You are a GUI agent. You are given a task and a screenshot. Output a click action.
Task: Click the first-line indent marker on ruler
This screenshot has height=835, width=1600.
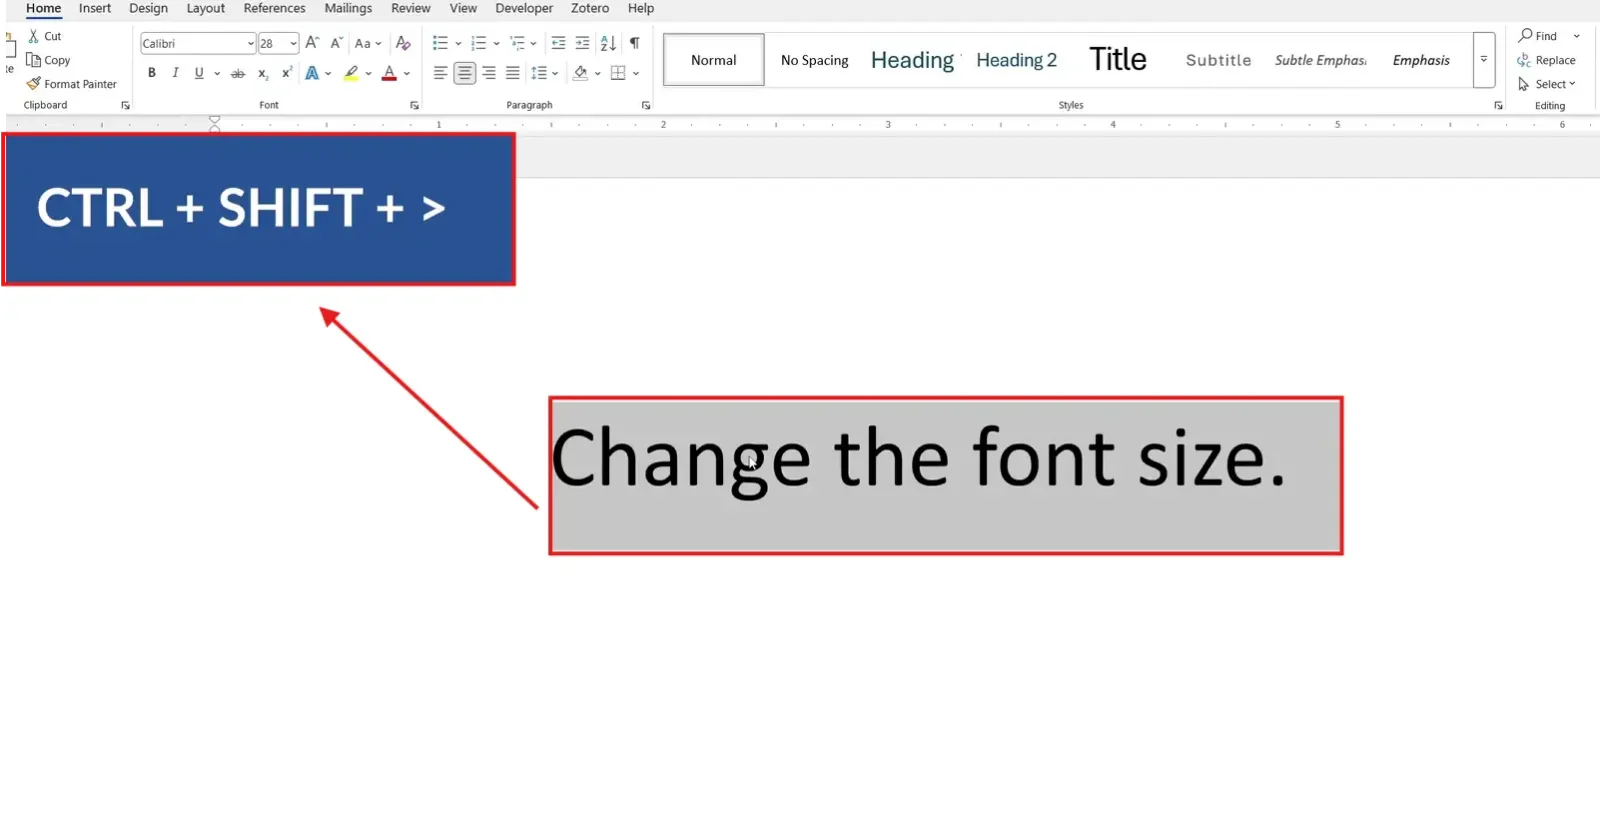(x=214, y=119)
